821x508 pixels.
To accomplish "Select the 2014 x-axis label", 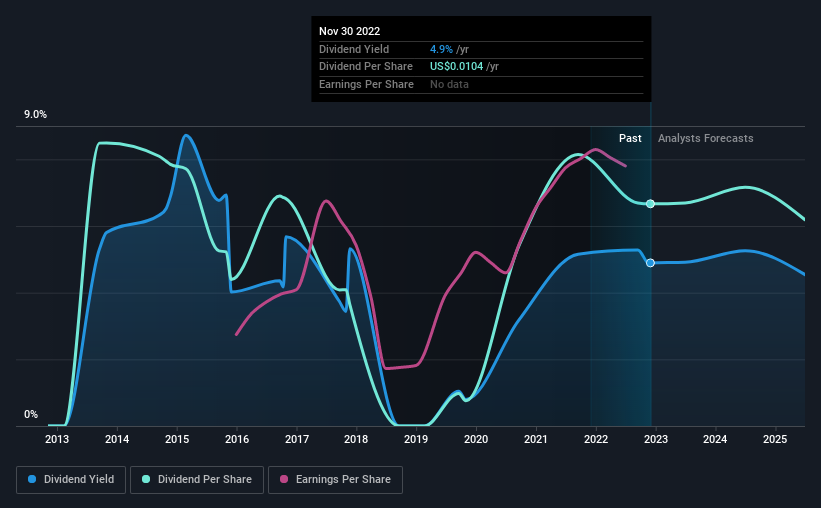I will pyautogui.click(x=117, y=439).
